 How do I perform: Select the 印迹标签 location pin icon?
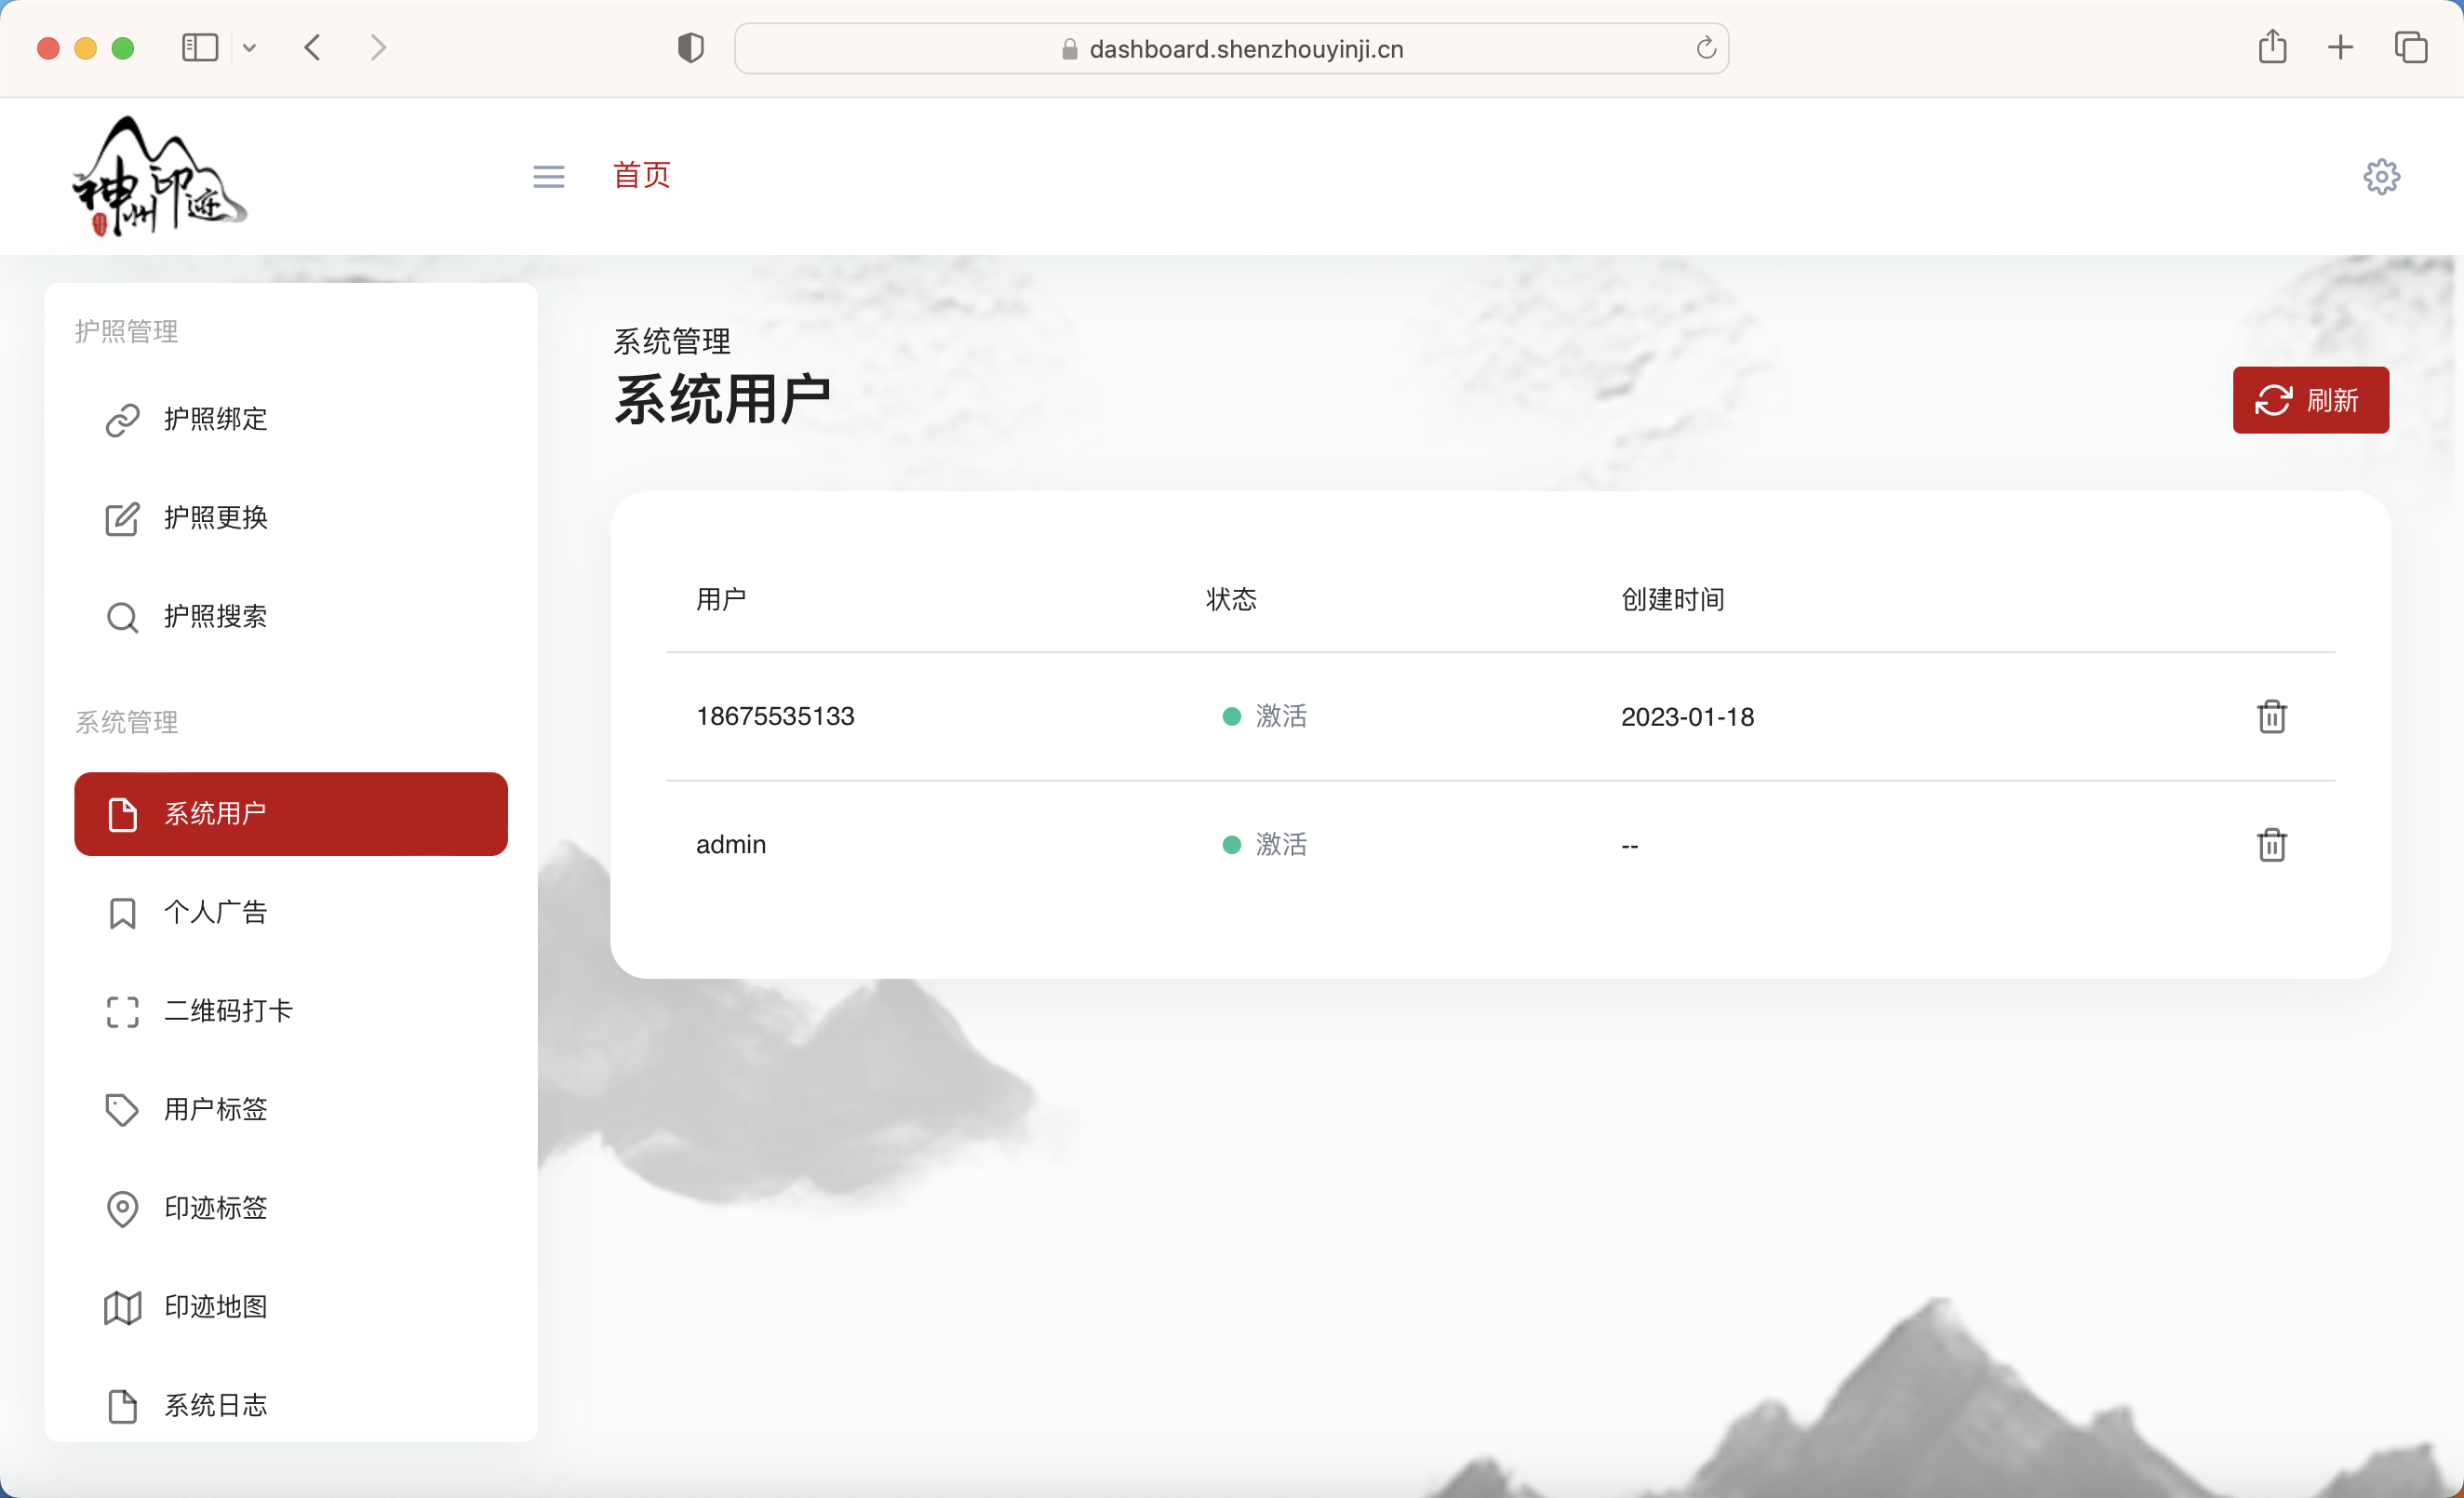tap(122, 1208)
